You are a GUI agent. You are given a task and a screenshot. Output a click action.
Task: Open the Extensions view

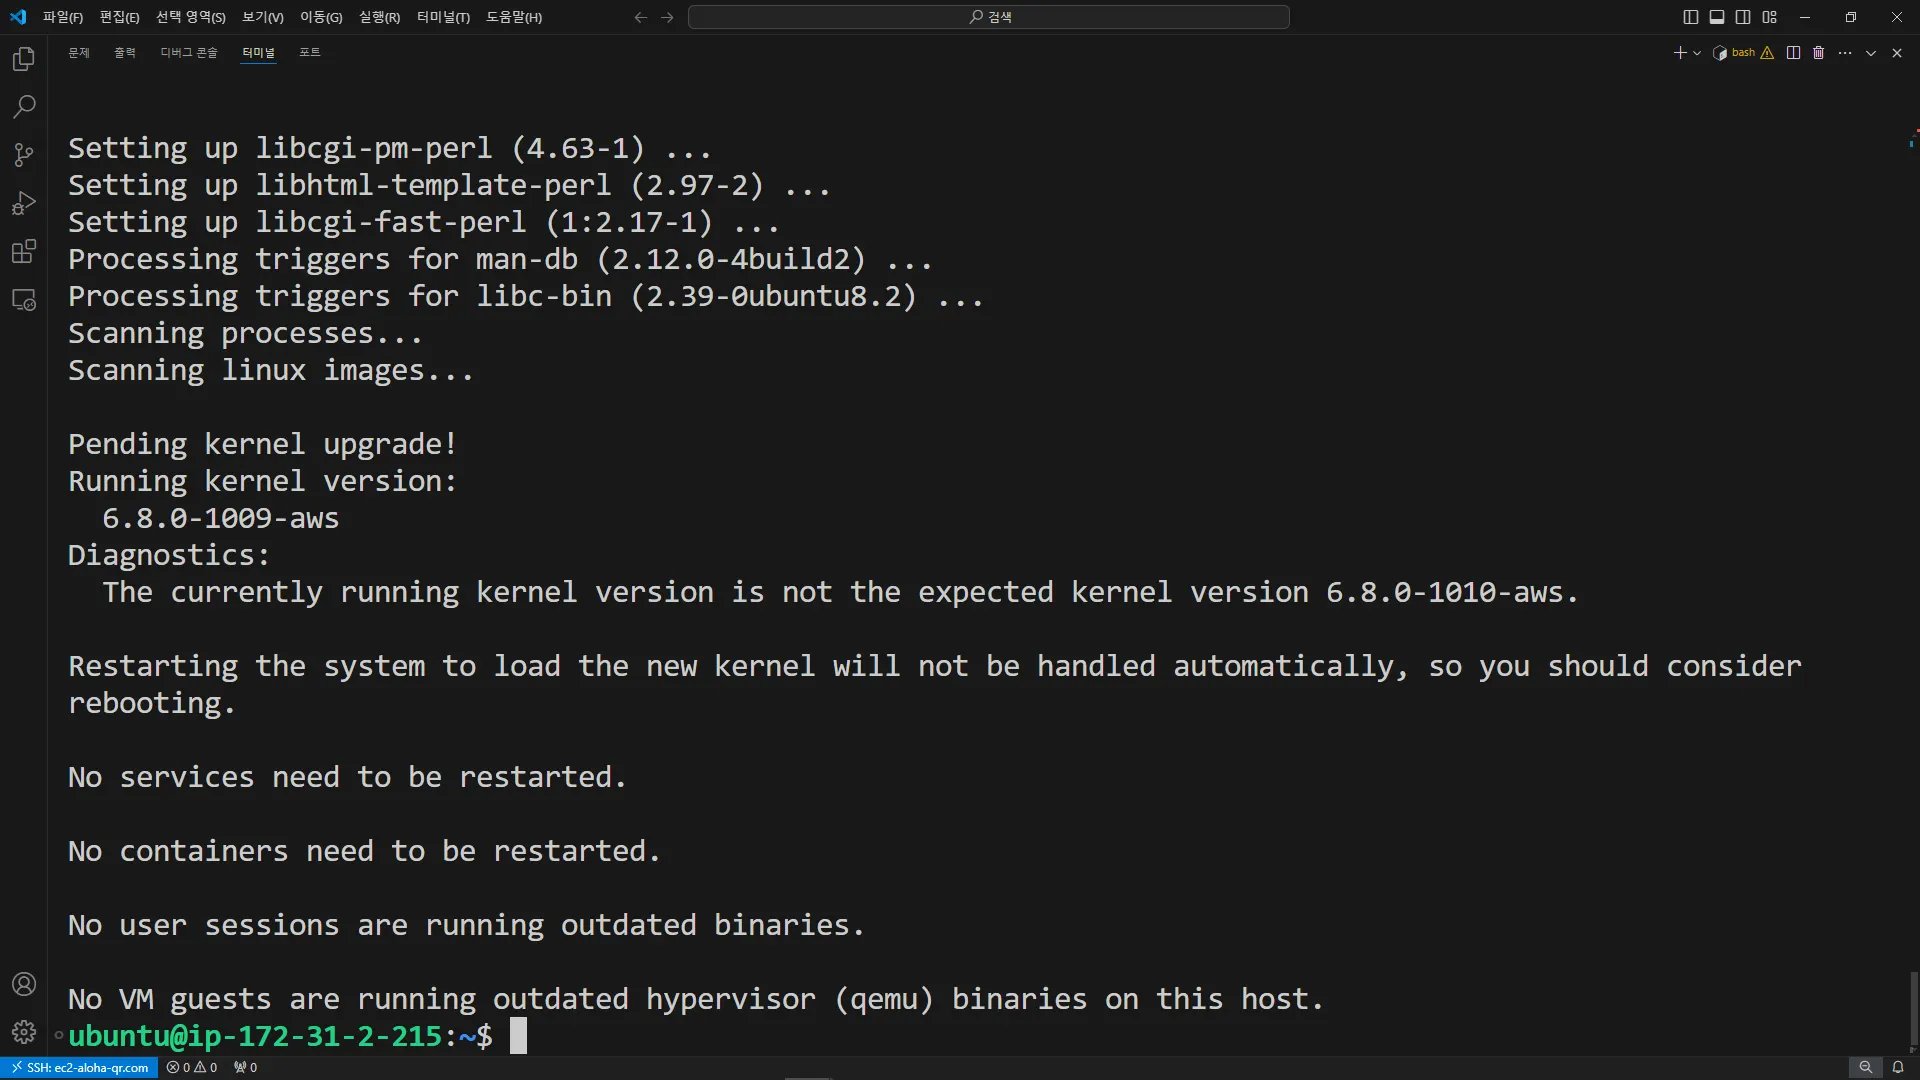[x=24, y=251]
